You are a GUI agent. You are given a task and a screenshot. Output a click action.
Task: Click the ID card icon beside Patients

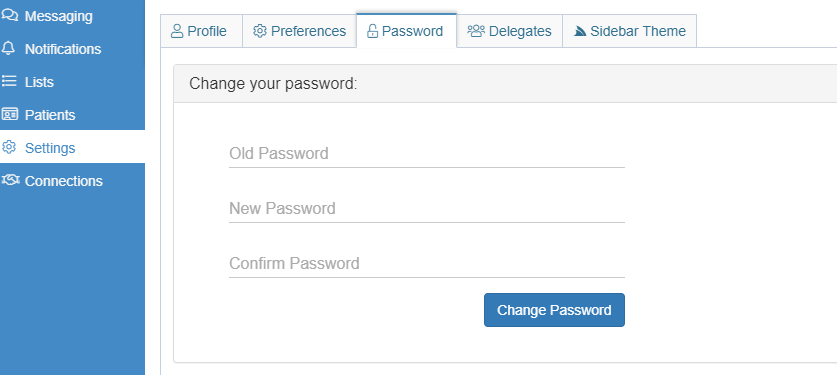coord(10,114)
